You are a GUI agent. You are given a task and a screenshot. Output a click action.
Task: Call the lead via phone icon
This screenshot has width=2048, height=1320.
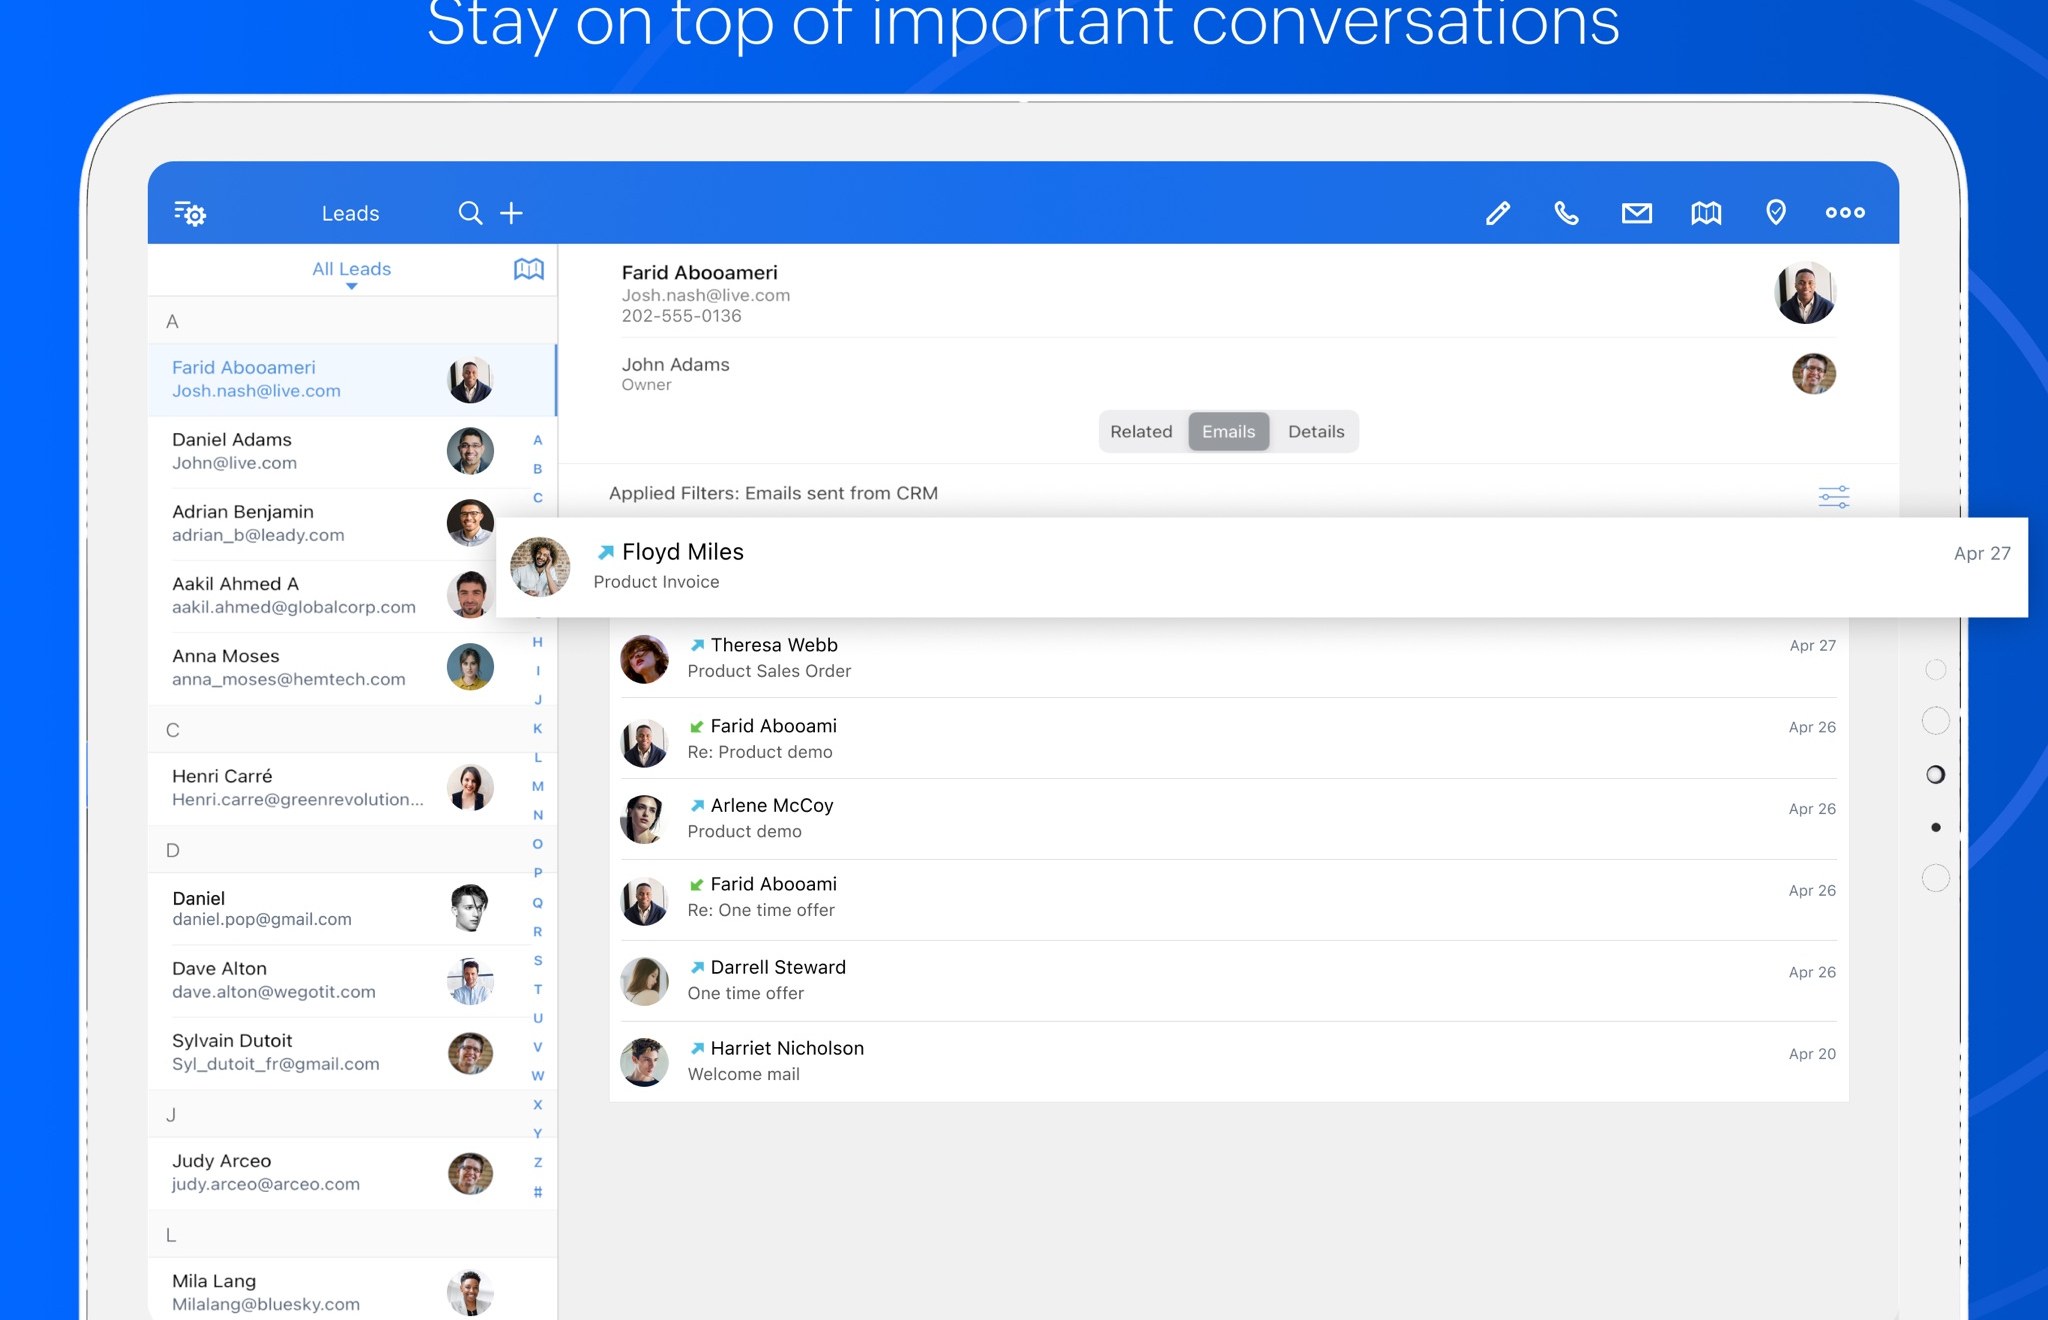click(x=1566, y=213)
